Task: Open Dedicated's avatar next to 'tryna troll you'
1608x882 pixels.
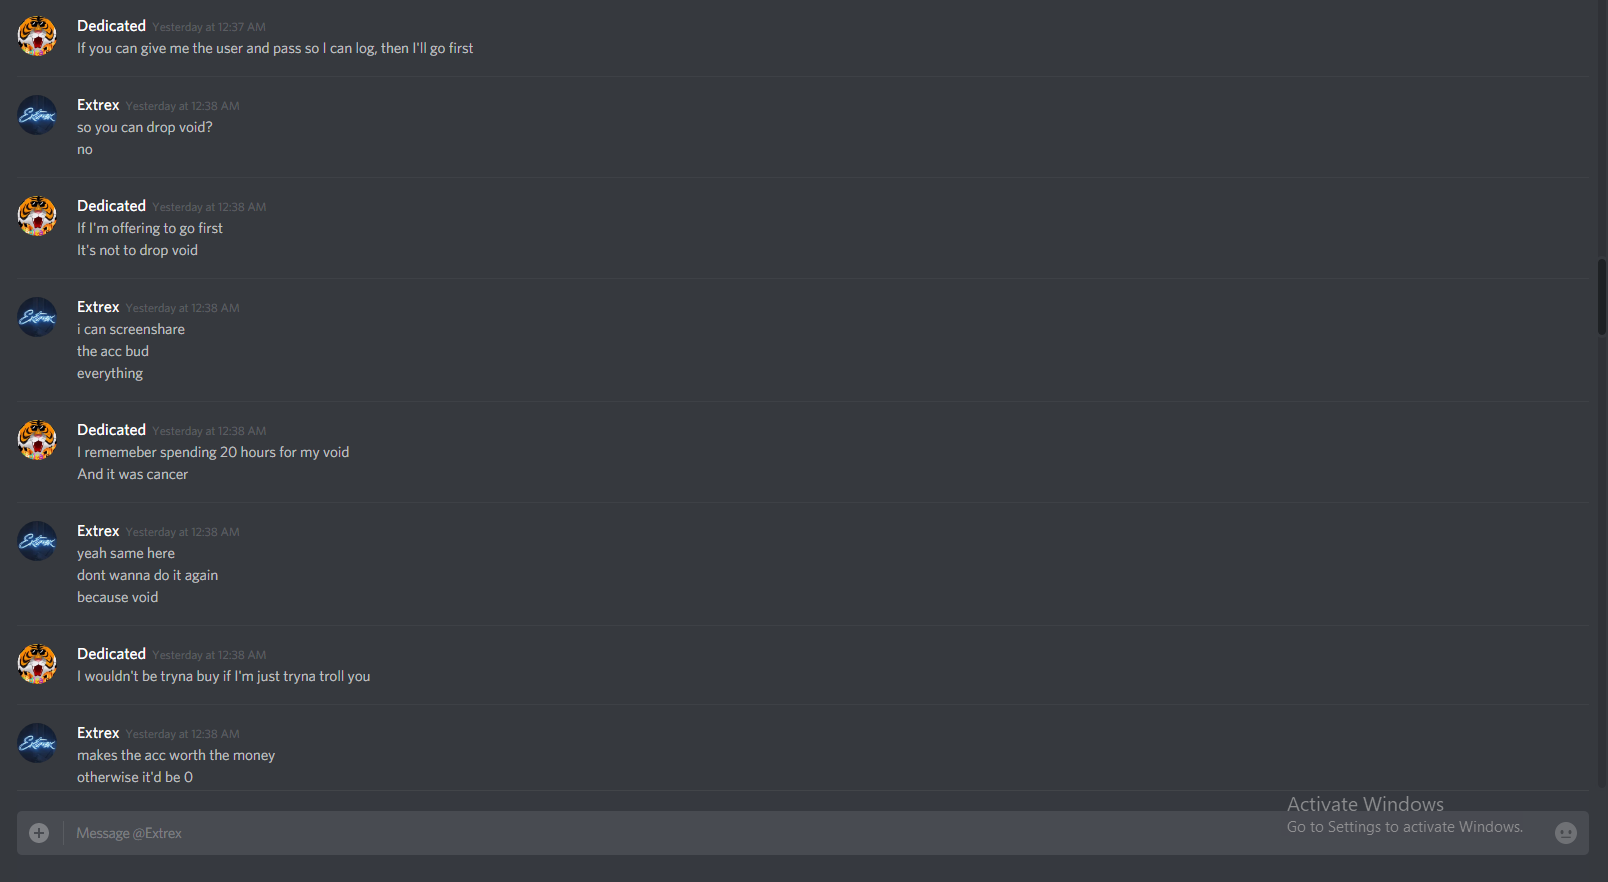Action: [x=37, y=664]
